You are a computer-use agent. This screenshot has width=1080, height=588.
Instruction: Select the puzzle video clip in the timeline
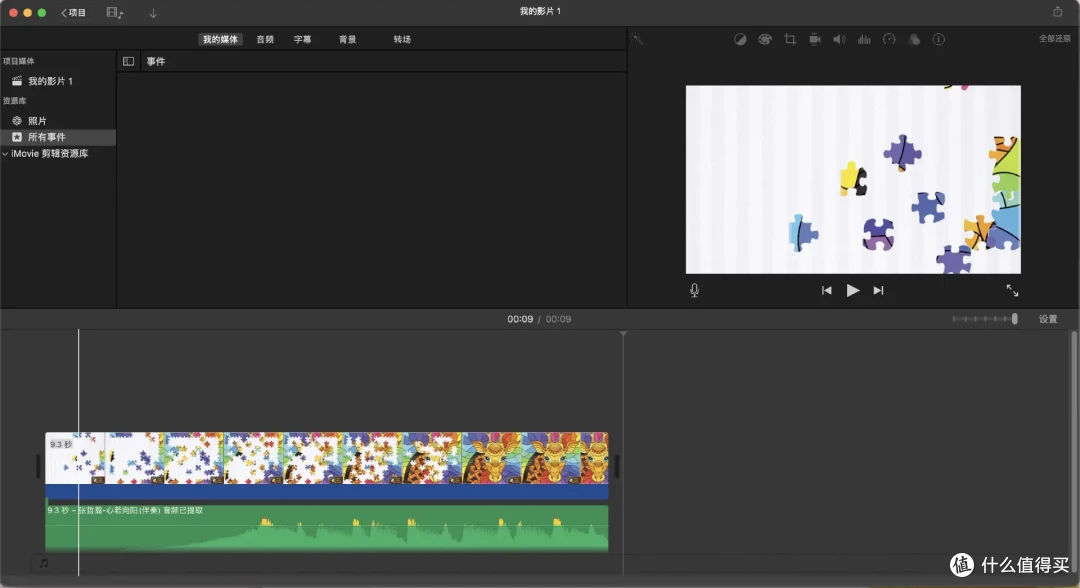(x=326, y=458)
